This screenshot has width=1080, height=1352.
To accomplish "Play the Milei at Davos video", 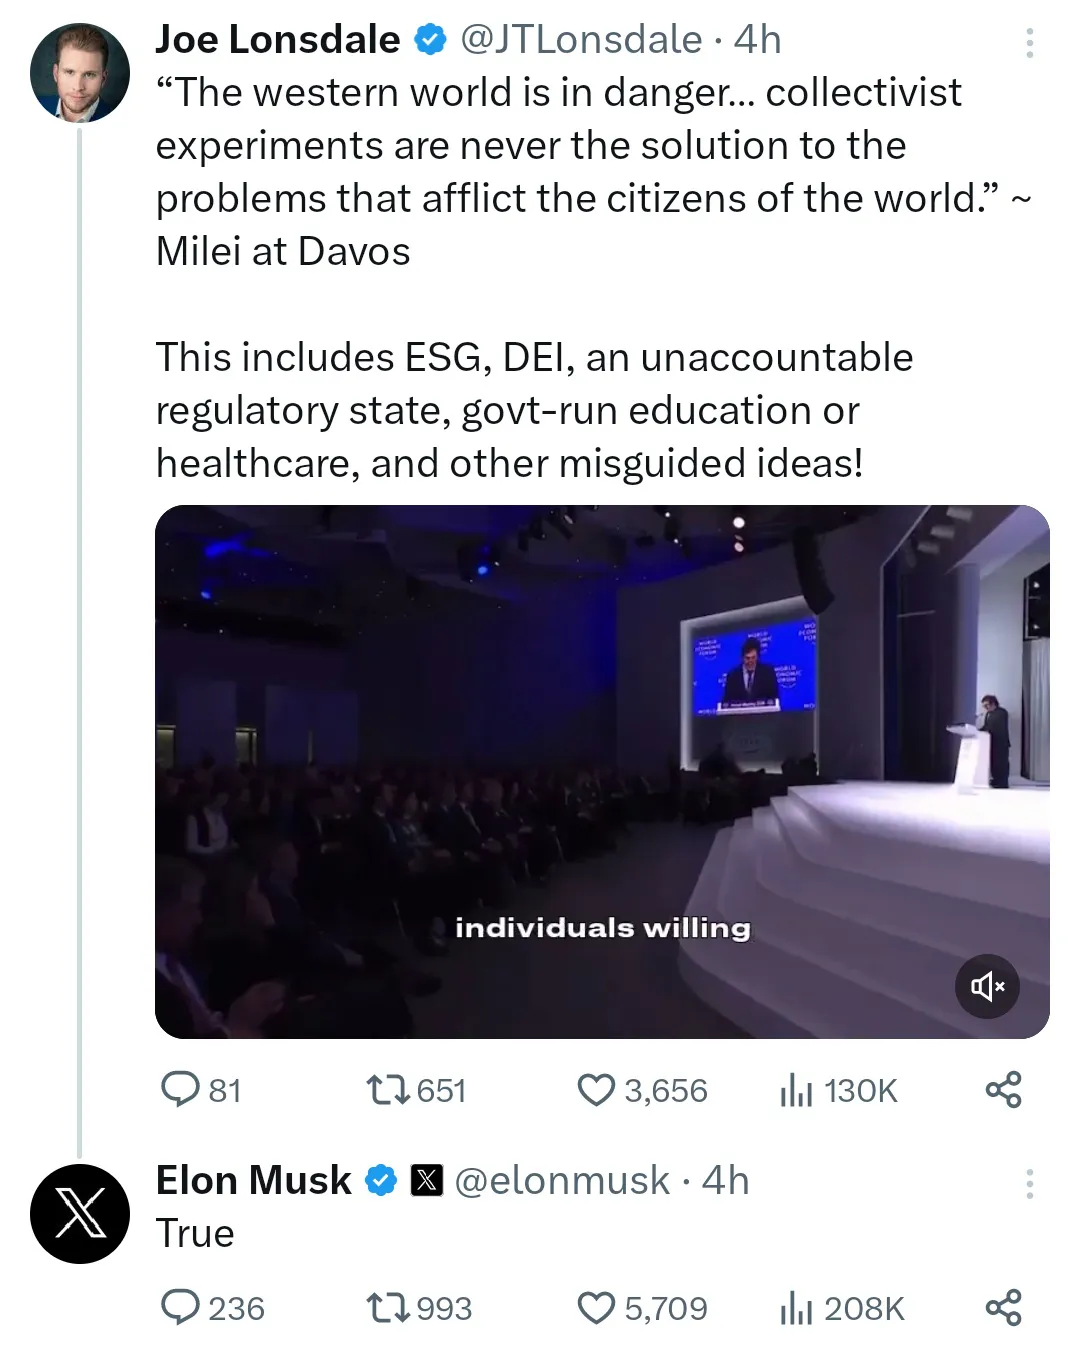I will (x=602, y=771).
